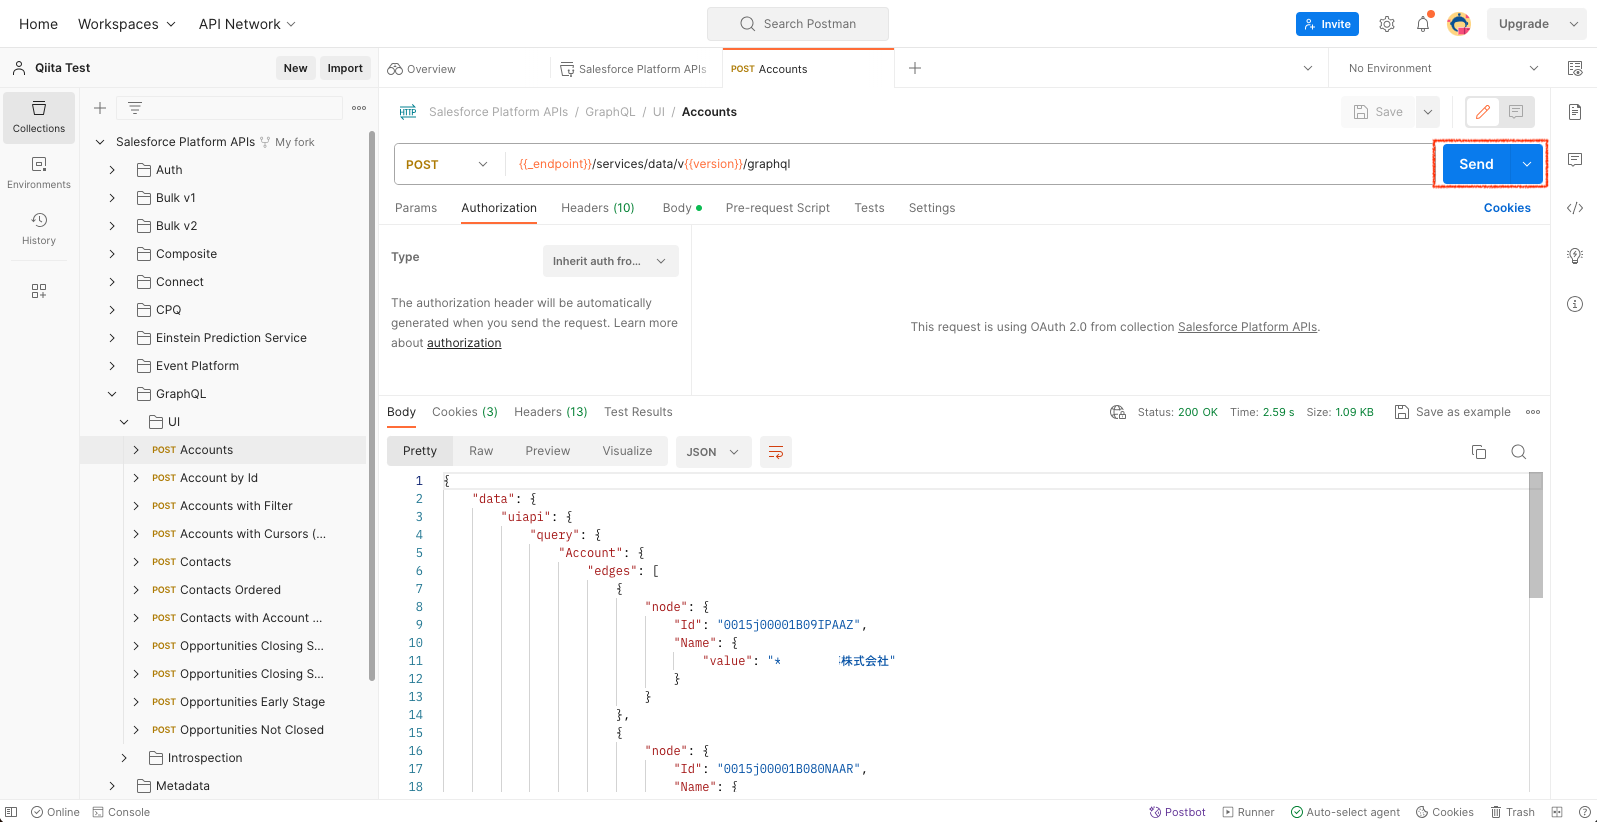The width and height of the screenshot is (1597, 822).
Task: Open the request info icon
Action: pyautogui.click(x=1575, y=304)
